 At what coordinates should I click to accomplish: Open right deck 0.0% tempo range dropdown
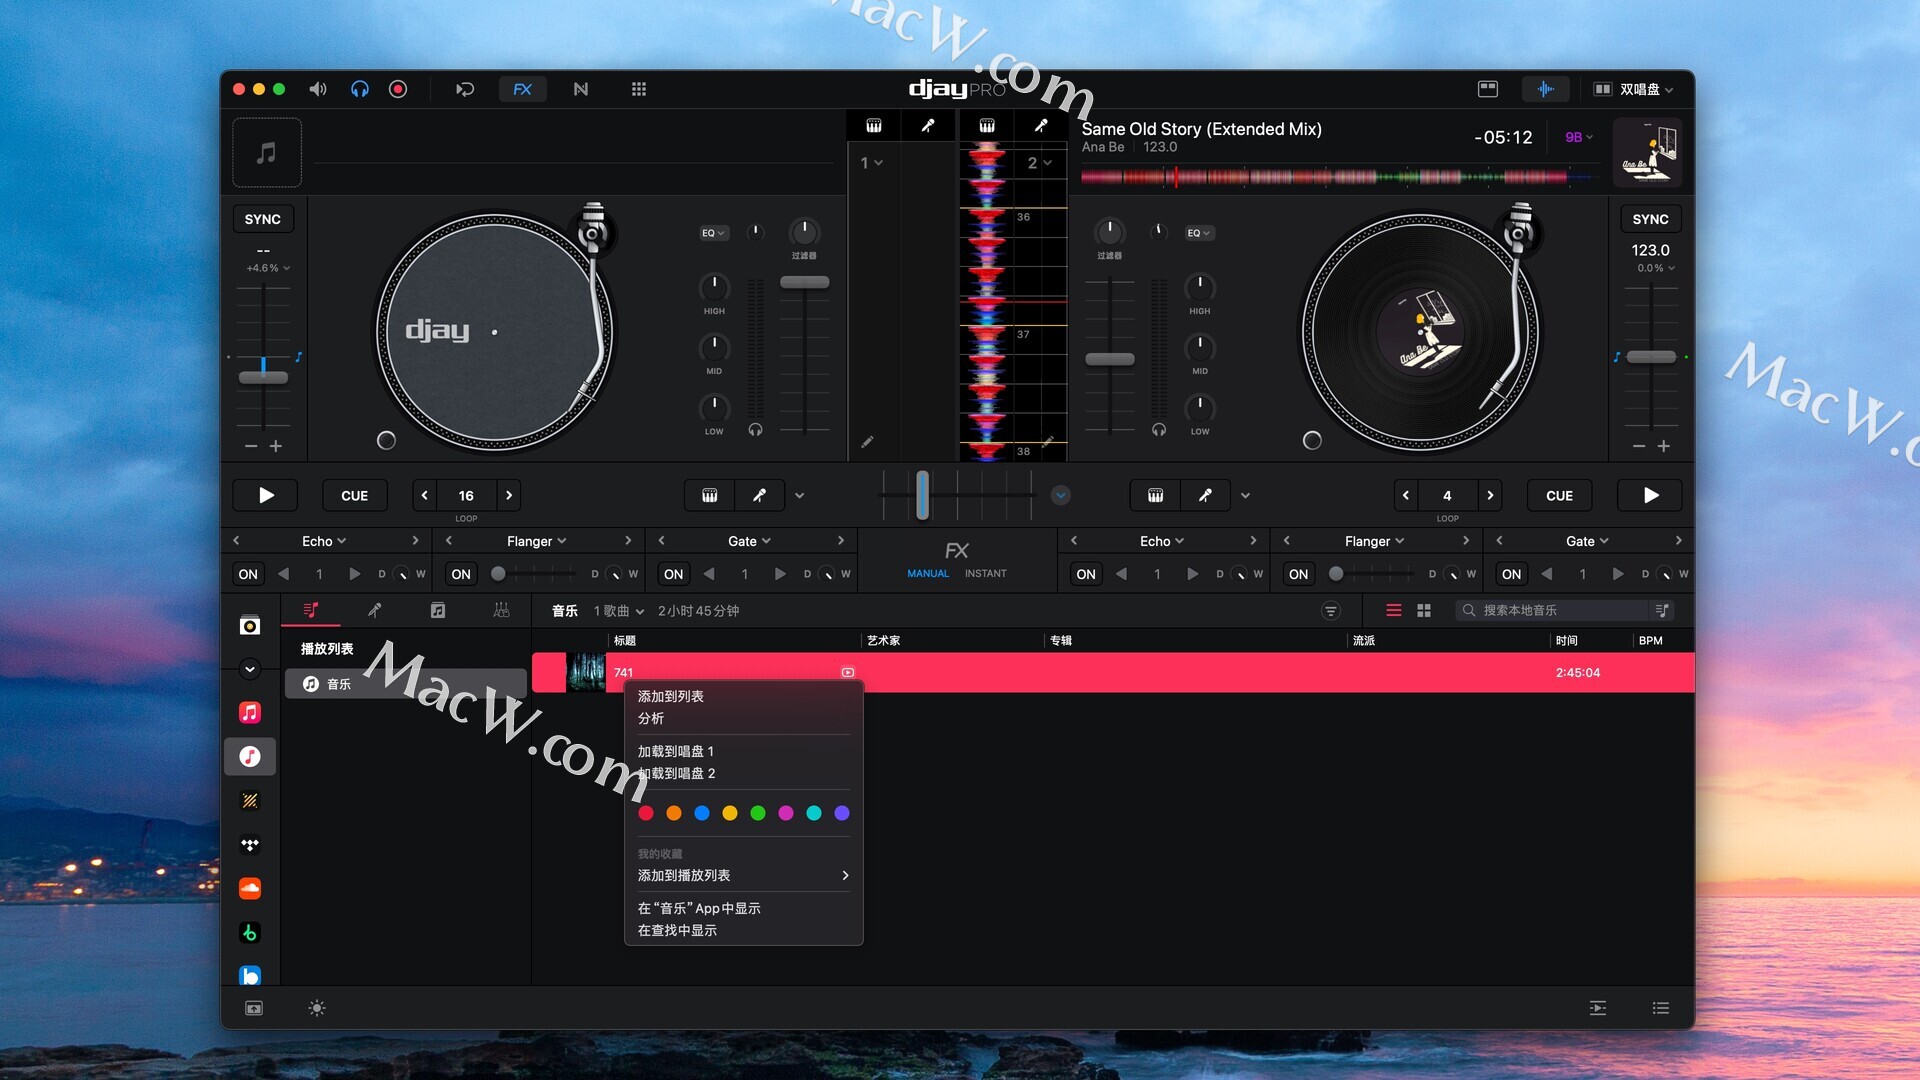pyautogui.click(x=1655, y=268)
